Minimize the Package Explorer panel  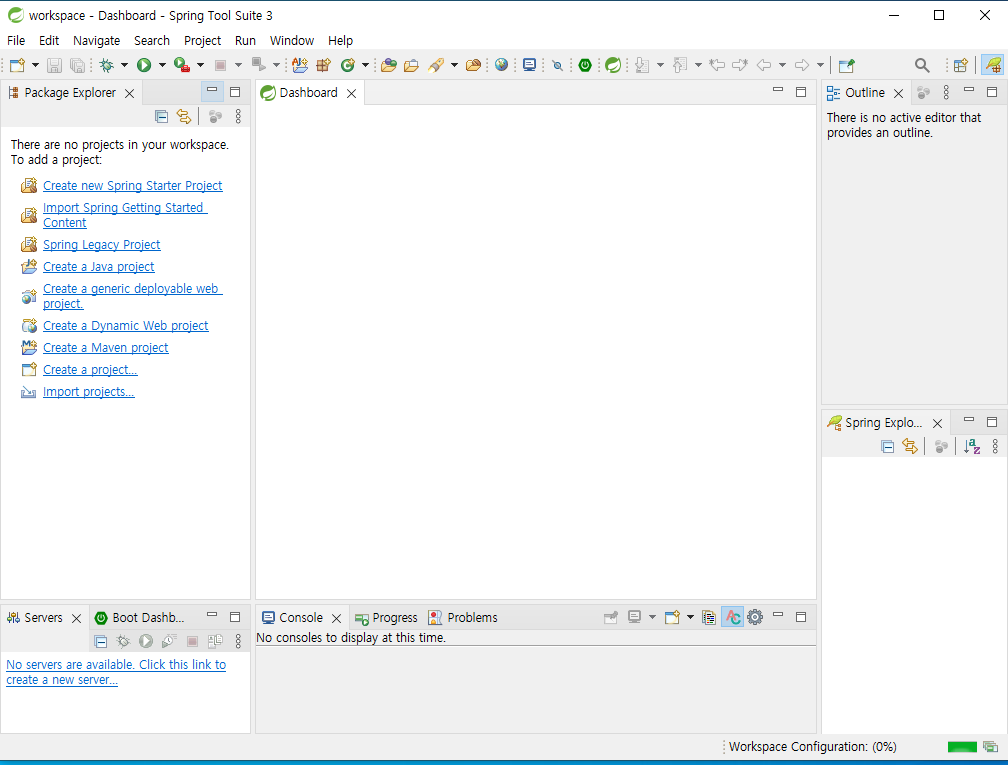(212, 91)
